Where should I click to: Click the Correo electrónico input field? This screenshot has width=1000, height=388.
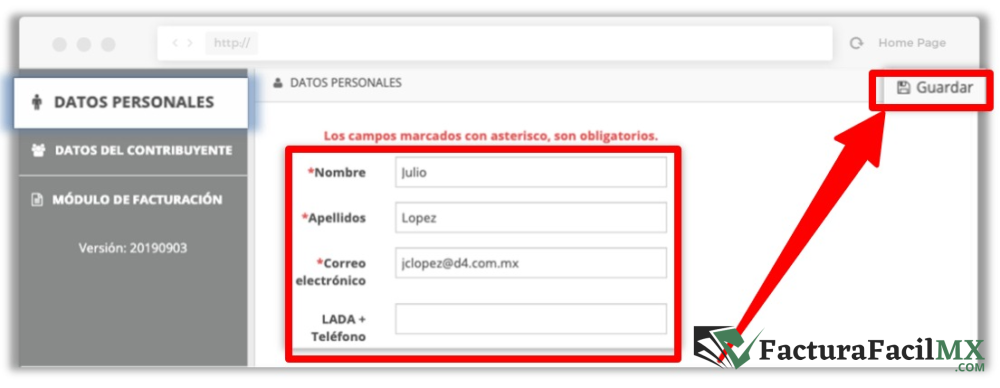[531, 263]
